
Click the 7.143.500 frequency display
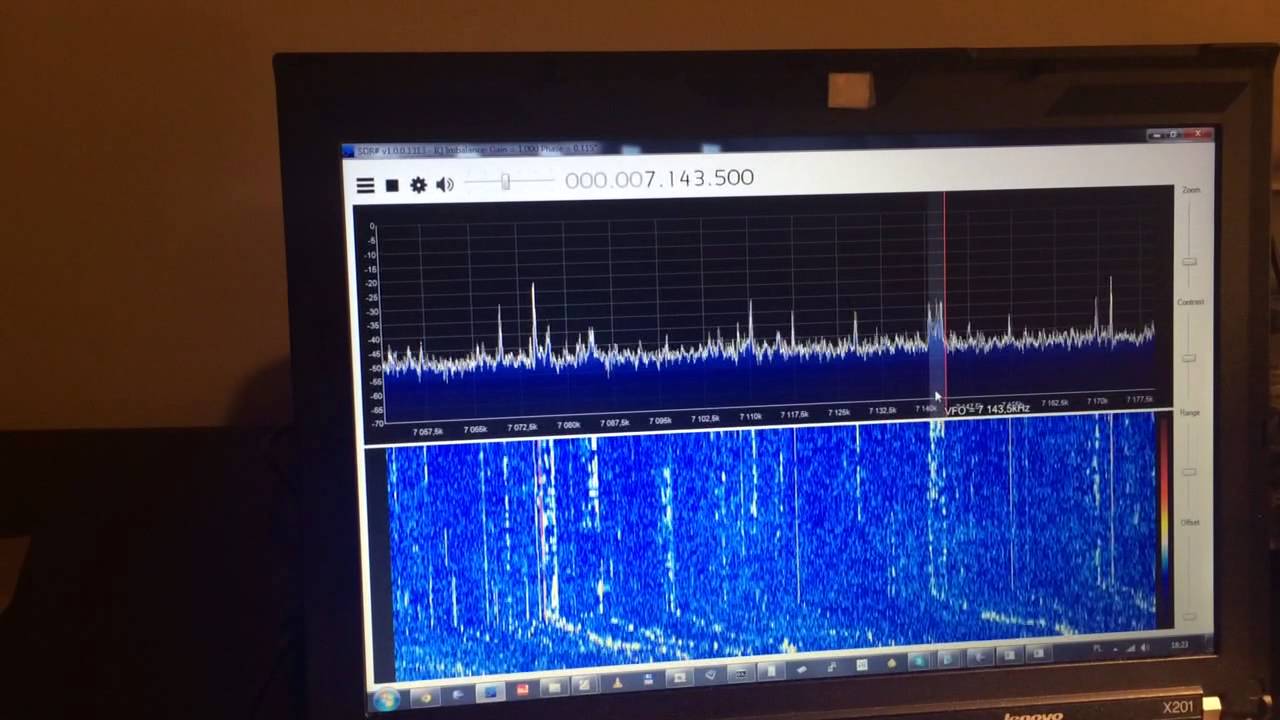point(659,179)
